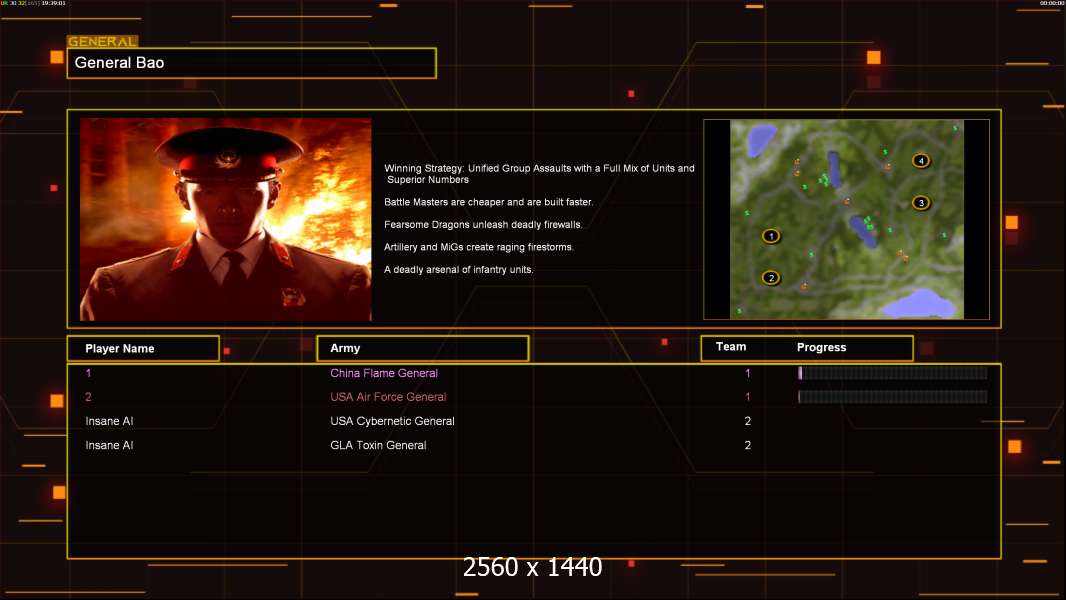This screenshot has height=600, width=1066.
Task: Click the Insane AI in the GLA Toxin General row
Action: (109, 446)
